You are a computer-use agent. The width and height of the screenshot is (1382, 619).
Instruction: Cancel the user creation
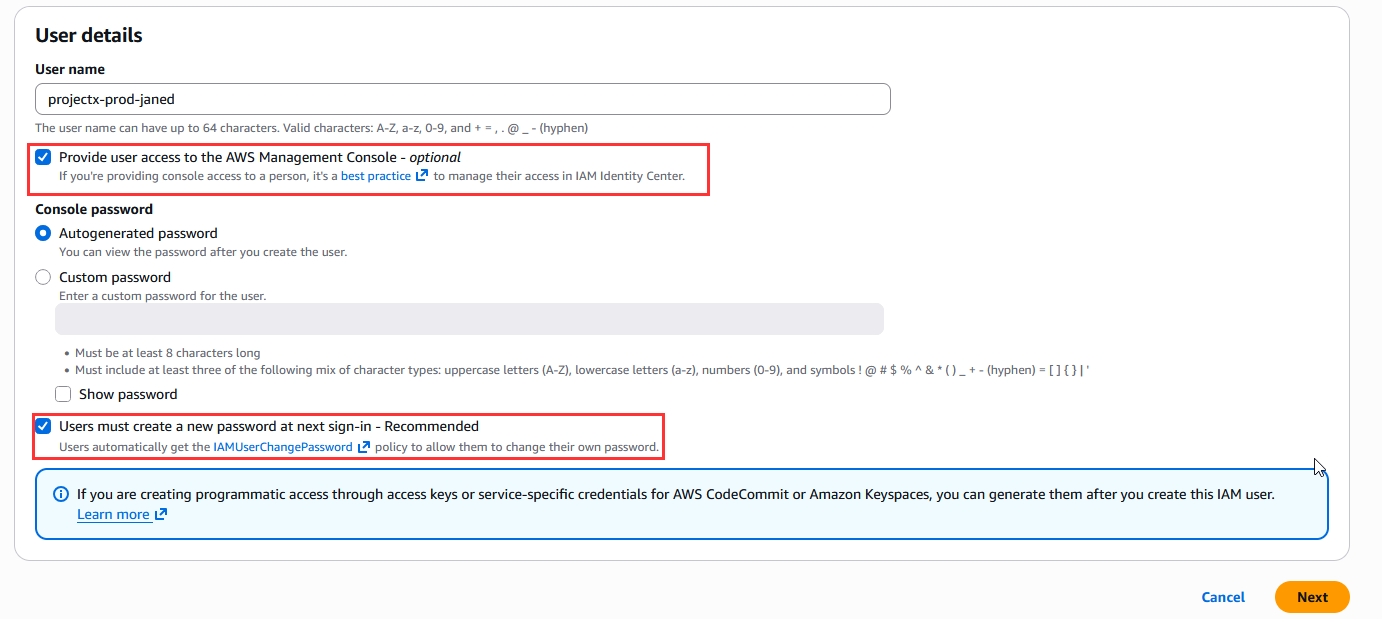(1223, 597)
